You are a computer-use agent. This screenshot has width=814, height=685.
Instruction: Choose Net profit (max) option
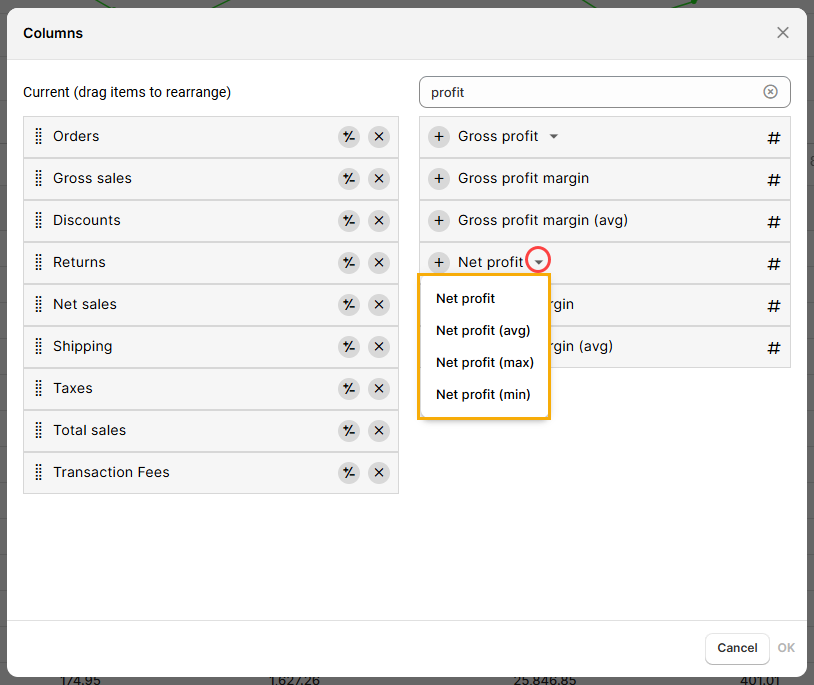click(485, 362)
